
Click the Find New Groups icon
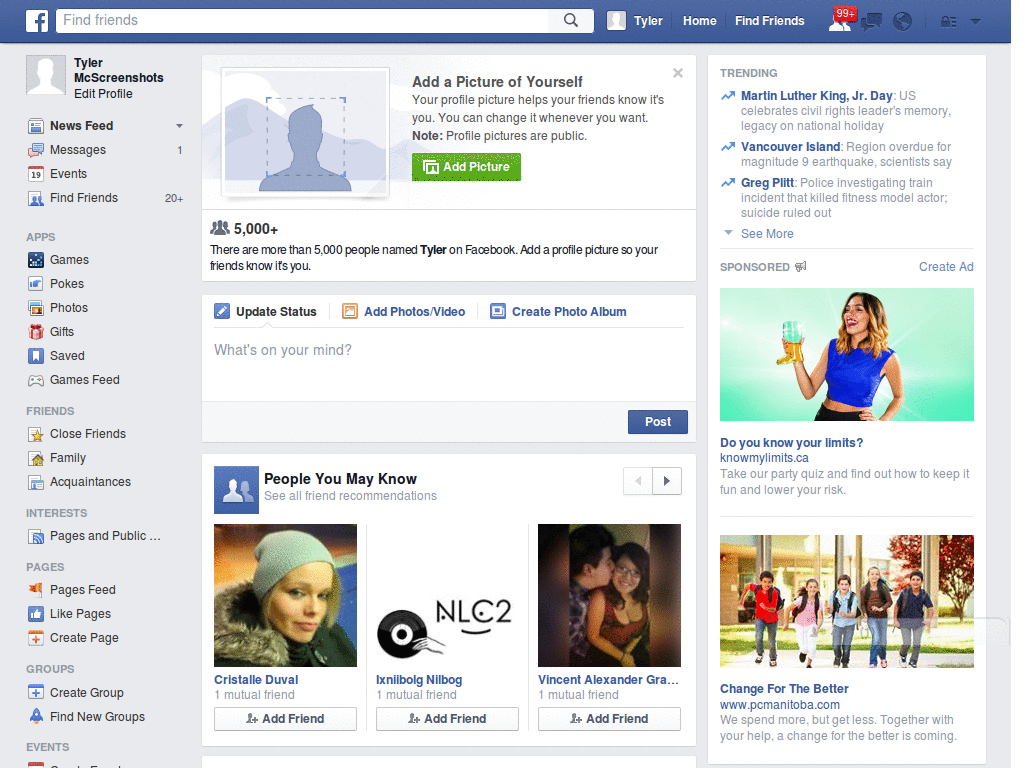click(x=36, y=716)
